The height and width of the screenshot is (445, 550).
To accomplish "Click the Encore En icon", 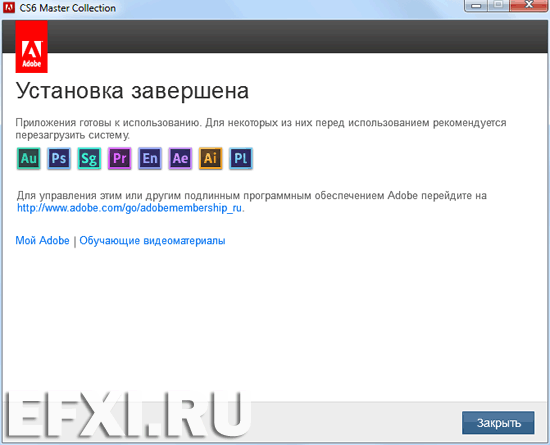I will click(x=150, y=159).
